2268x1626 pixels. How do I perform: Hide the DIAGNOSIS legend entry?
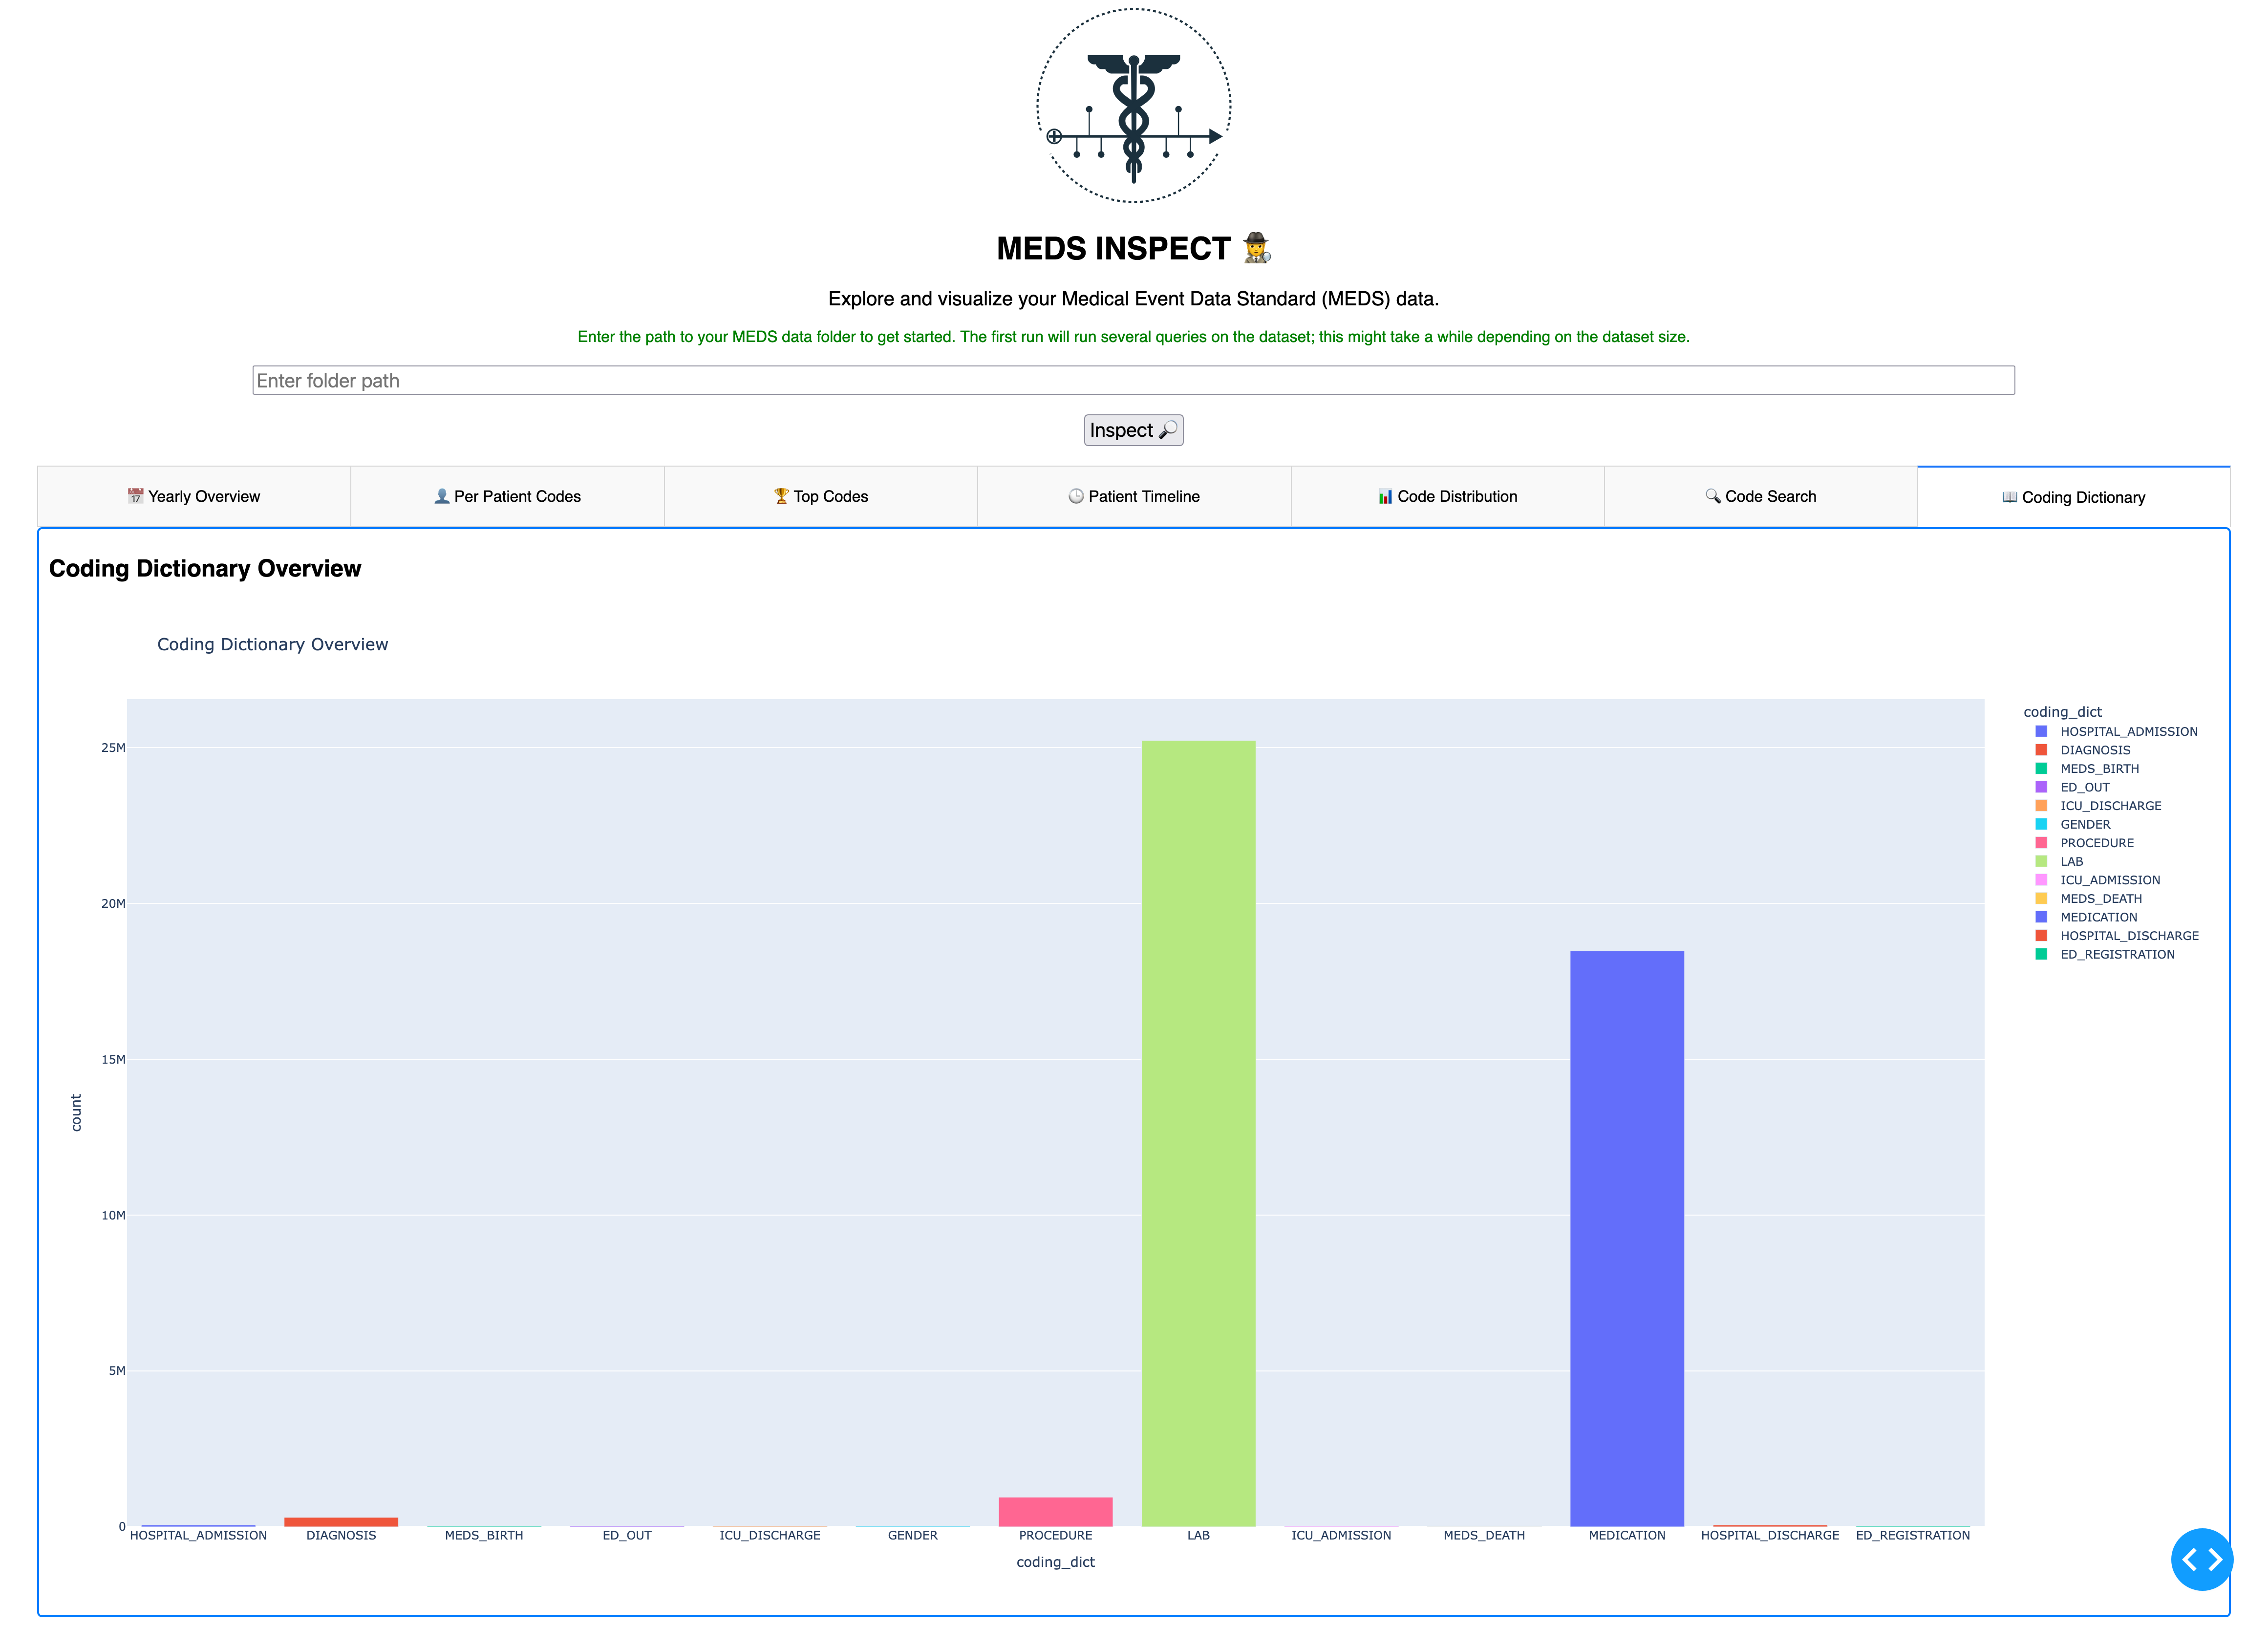click(2095, 750)
